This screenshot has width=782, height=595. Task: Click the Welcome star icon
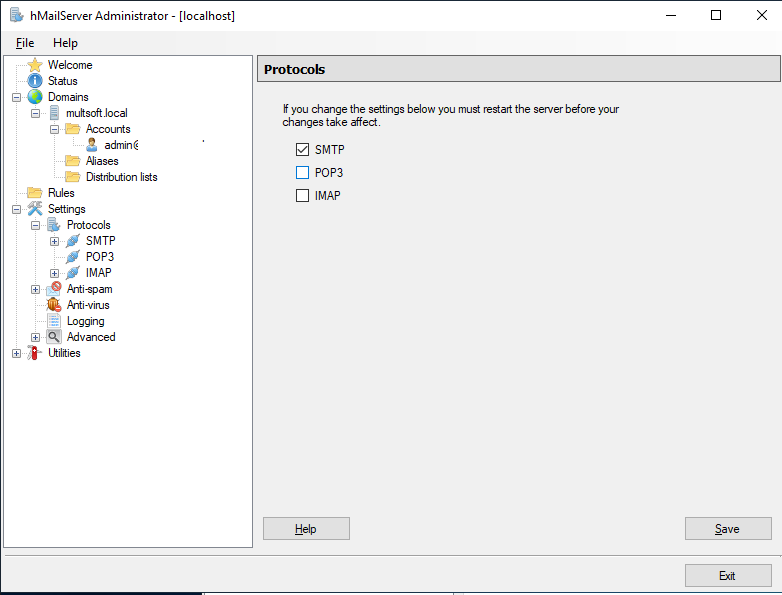[35, 65]
